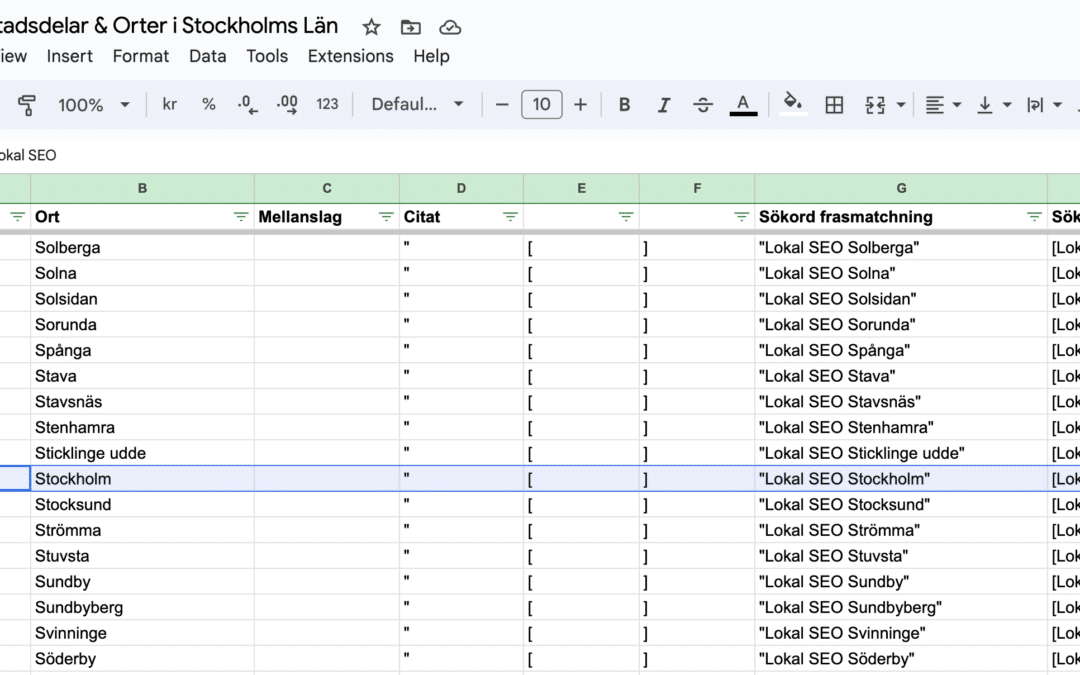The image size is (1080, 675).
Task: Select cell "Lokal SEO Söderby"
Action: (901, 659)
